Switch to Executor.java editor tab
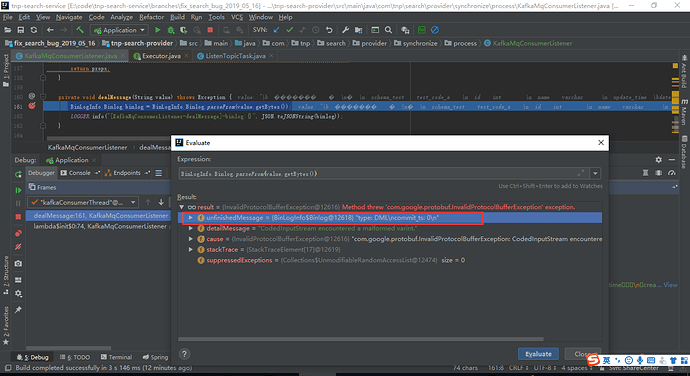Viewport: 690px width, 376px height. (161, 56)
